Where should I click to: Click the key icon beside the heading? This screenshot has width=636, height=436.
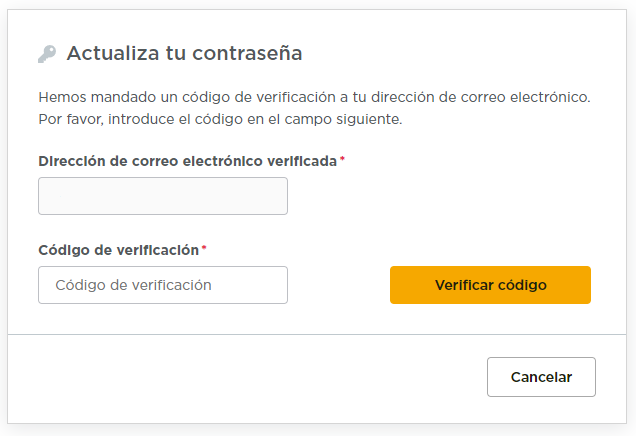coord(47,54)
